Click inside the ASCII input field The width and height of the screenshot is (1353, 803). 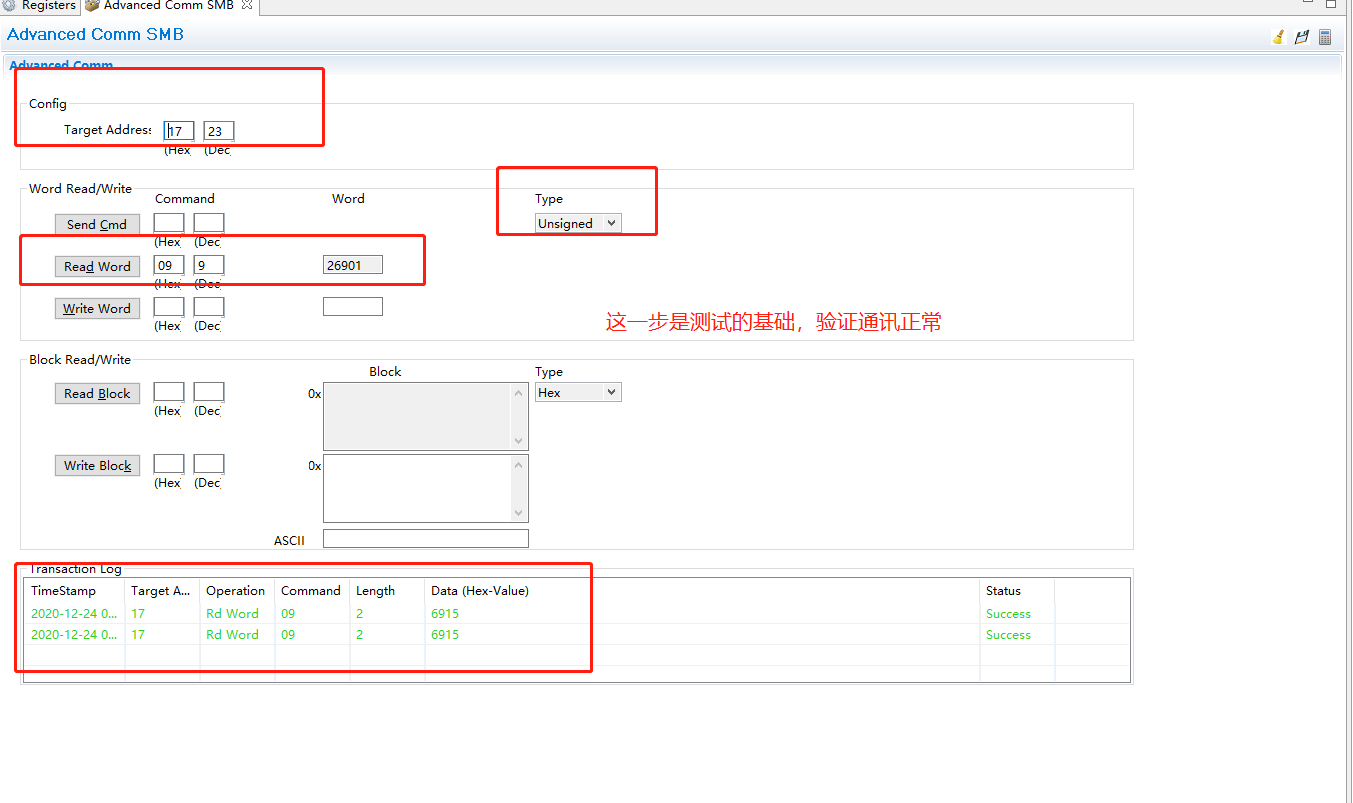coord(425,537)
